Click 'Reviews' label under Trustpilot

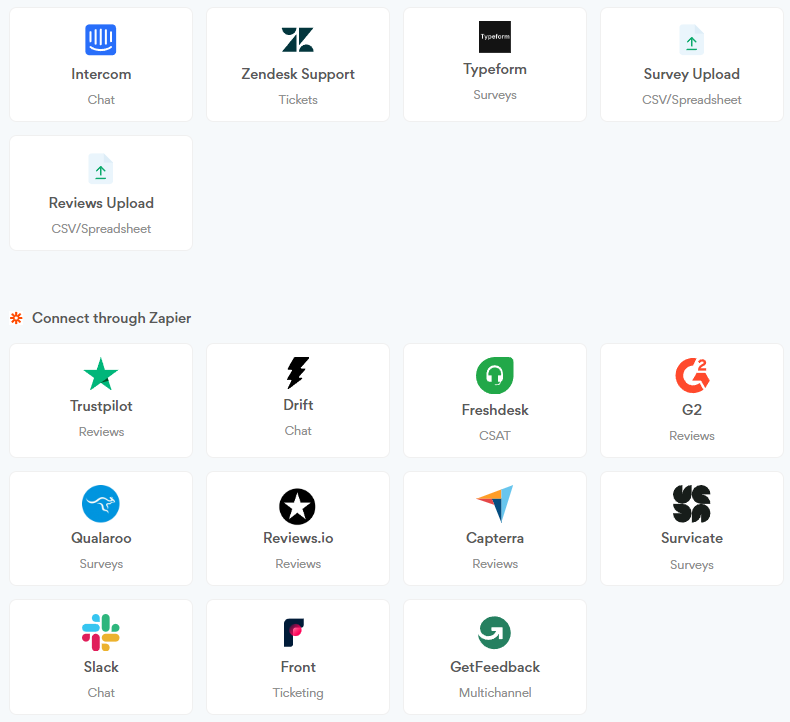click(x=101, y=432)
